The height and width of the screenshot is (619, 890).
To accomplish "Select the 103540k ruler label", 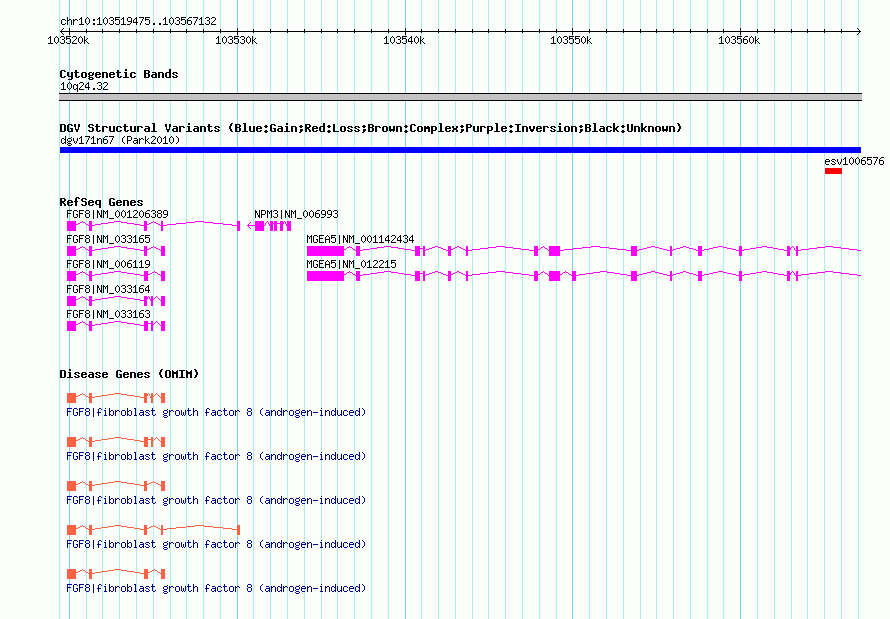I will coord(404,40).
